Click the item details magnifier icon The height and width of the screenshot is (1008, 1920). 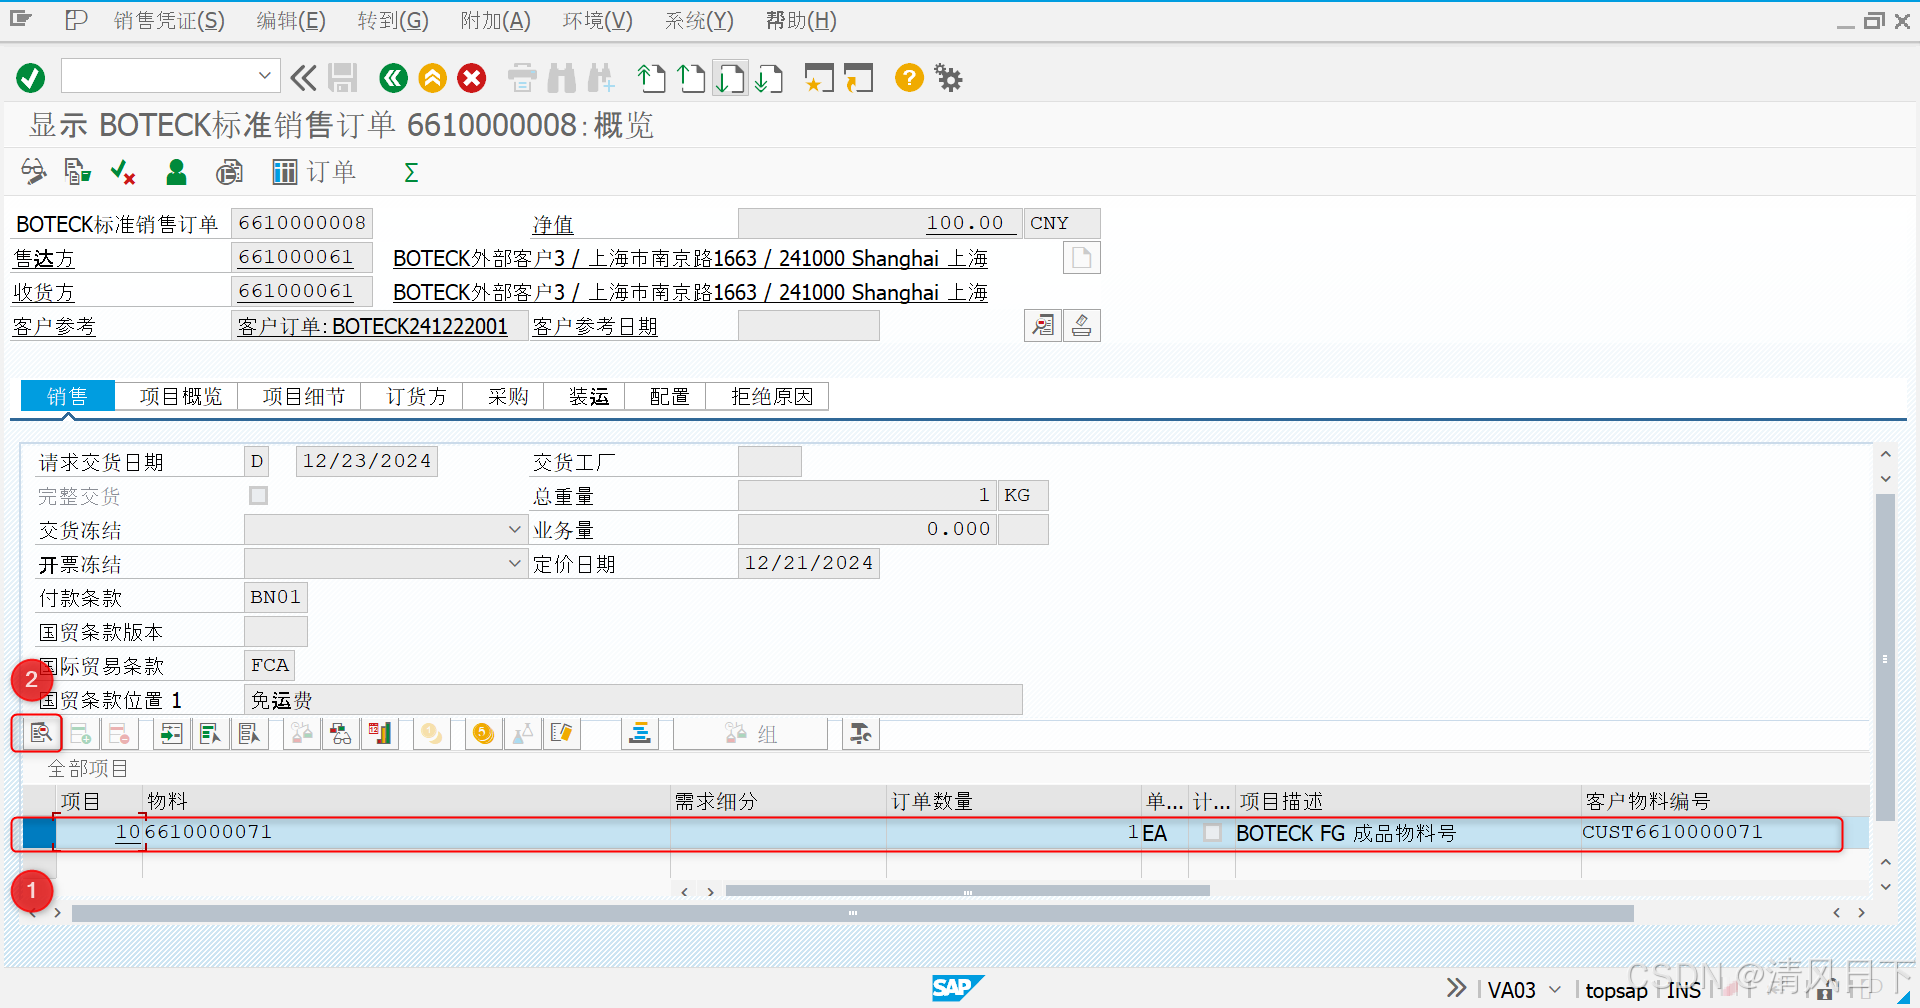tap(40, 734)
